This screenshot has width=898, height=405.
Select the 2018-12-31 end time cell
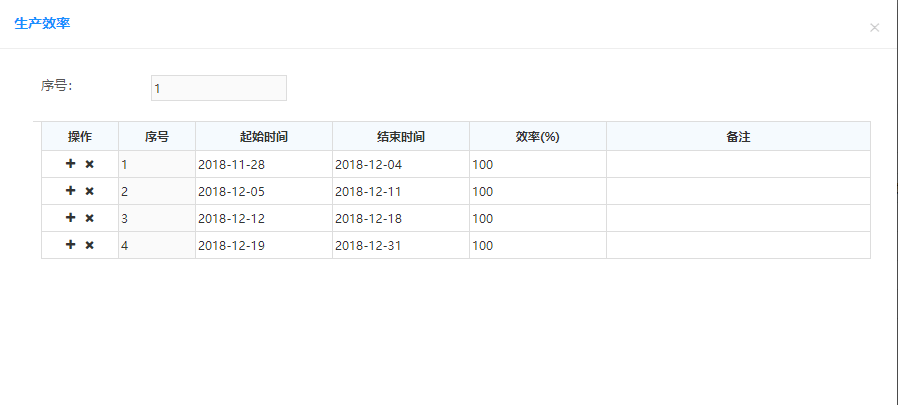click(401, 245)
